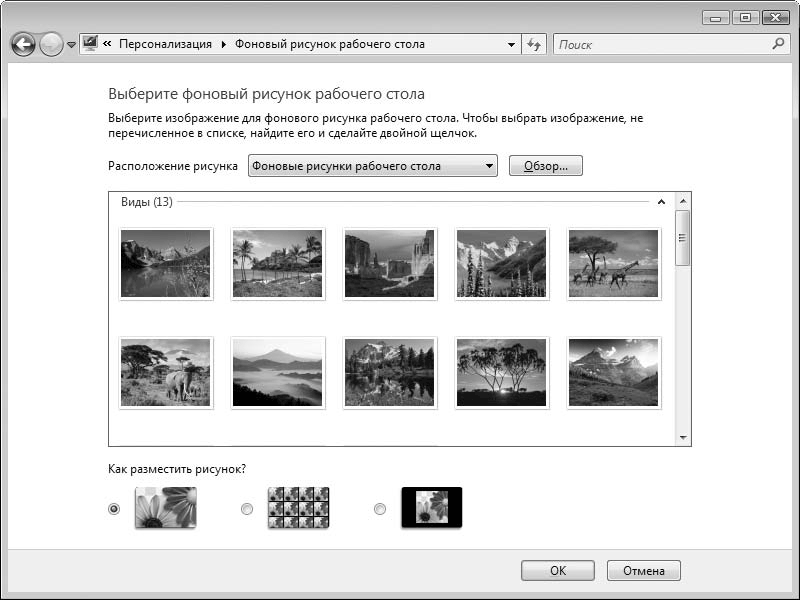
Task: Collapse the Виды (13) group chevron
Action: (661, 202)
